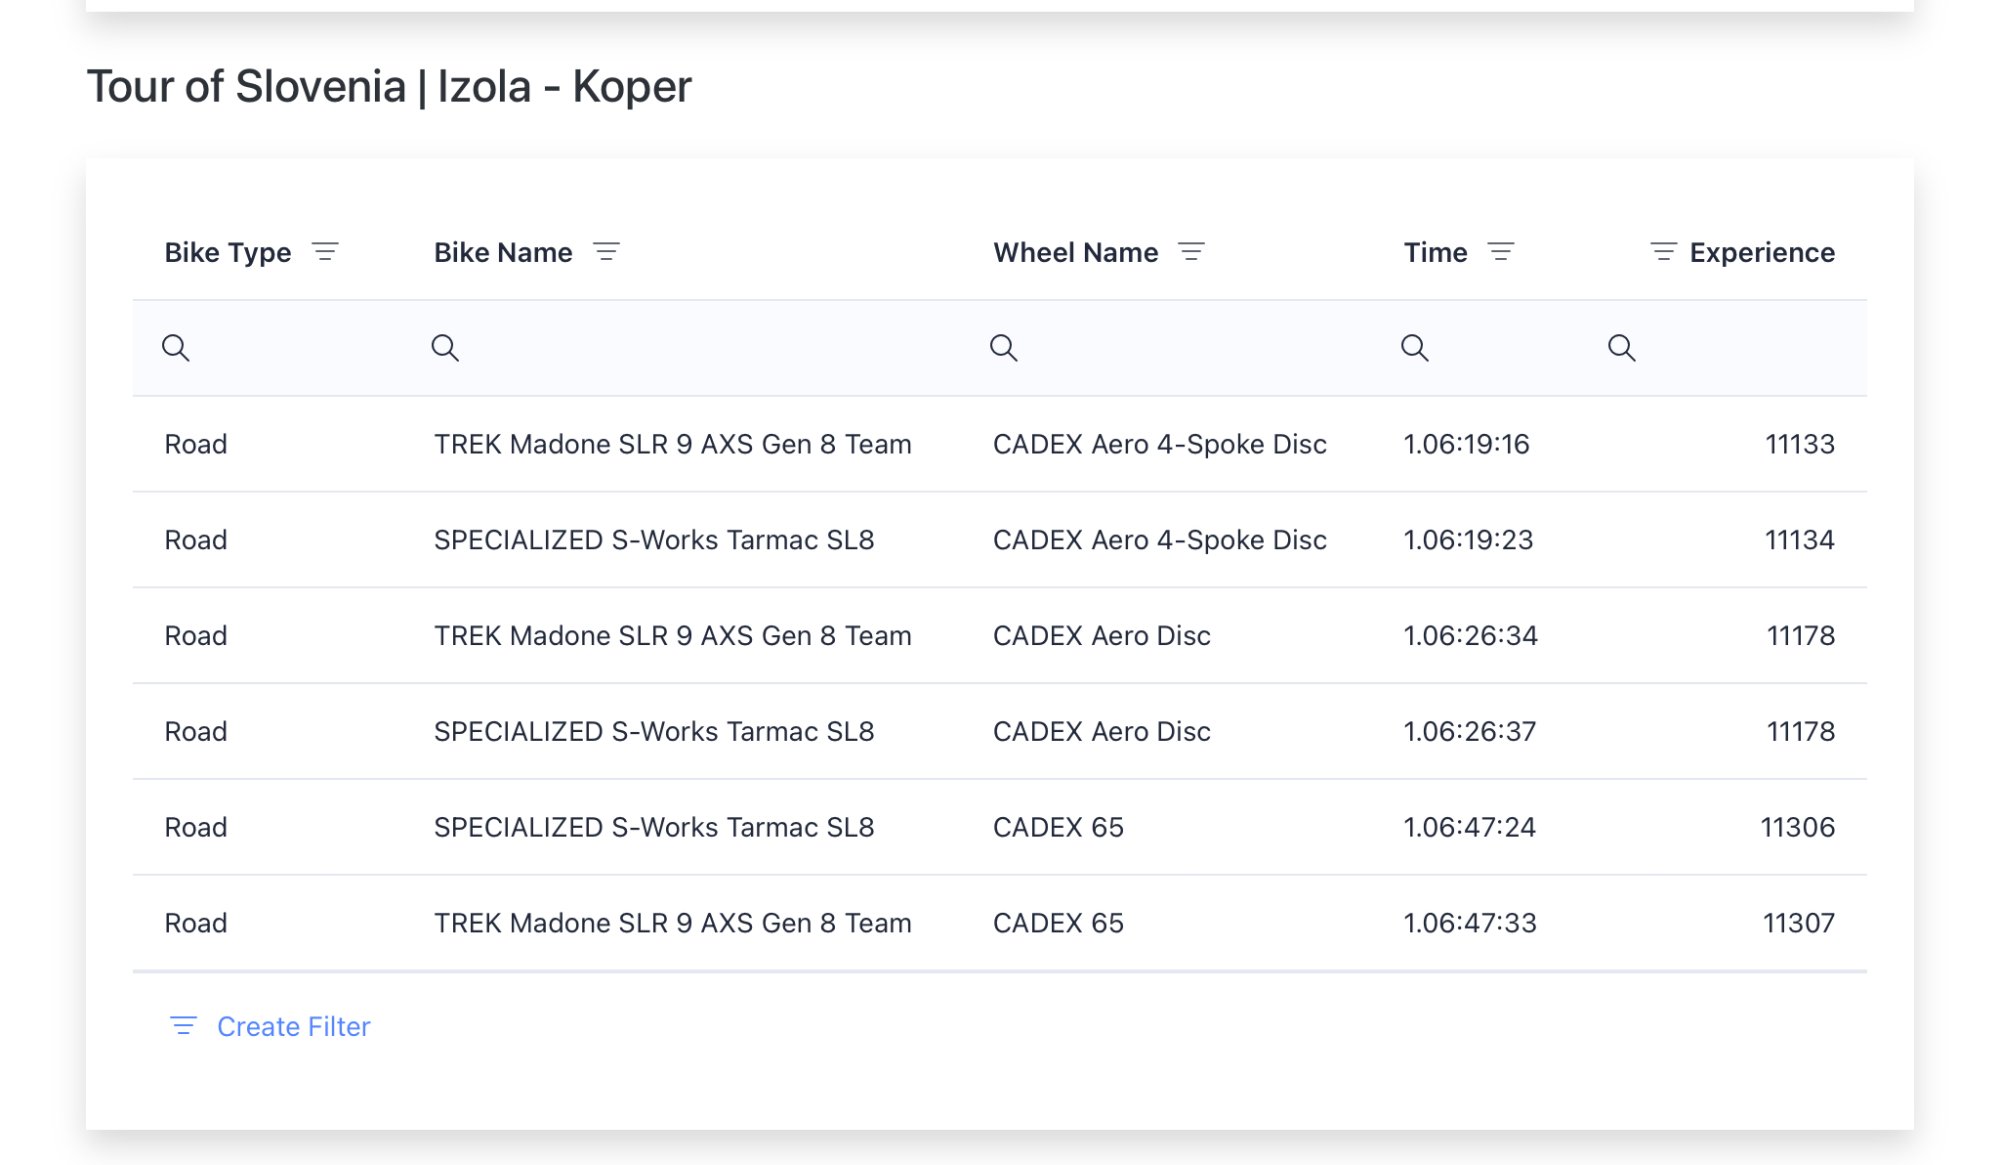The image size is (2000, 1165).
Task: Click search icon in Wheel Name filter row
Action: [x=1004, y=348]
